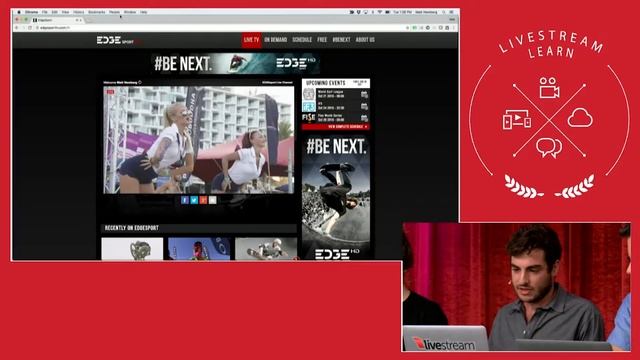Click the EDGEsport logo in header
Viewport: 640px width, 360px height.
(x=118, y=40)
